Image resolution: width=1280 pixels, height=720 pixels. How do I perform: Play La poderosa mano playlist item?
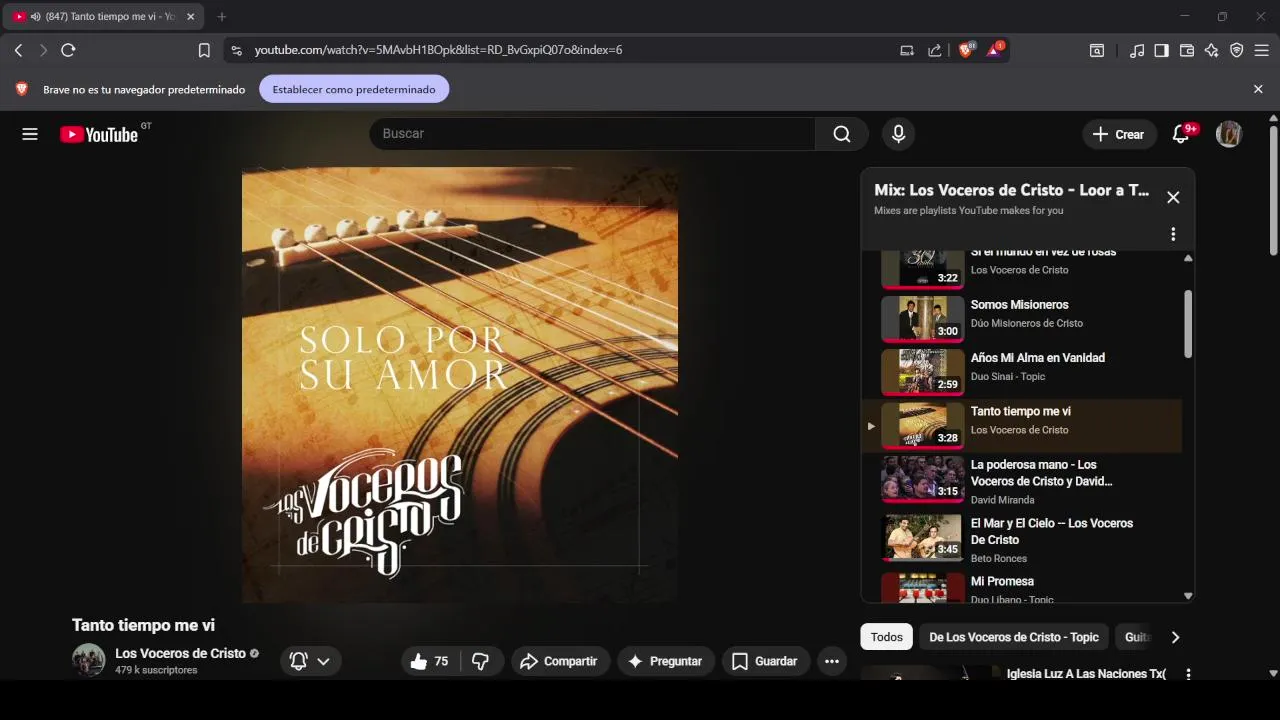pyautogui.click(x=1021, y=481)
